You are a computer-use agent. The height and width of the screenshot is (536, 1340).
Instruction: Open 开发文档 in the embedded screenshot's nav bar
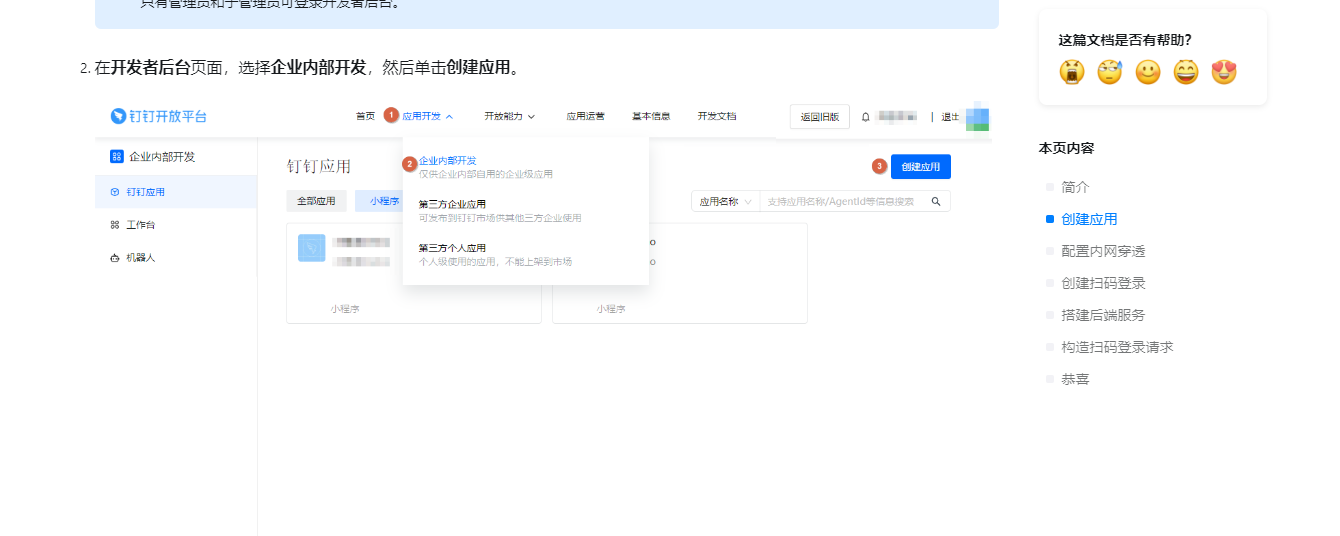[x=716, y=116]
